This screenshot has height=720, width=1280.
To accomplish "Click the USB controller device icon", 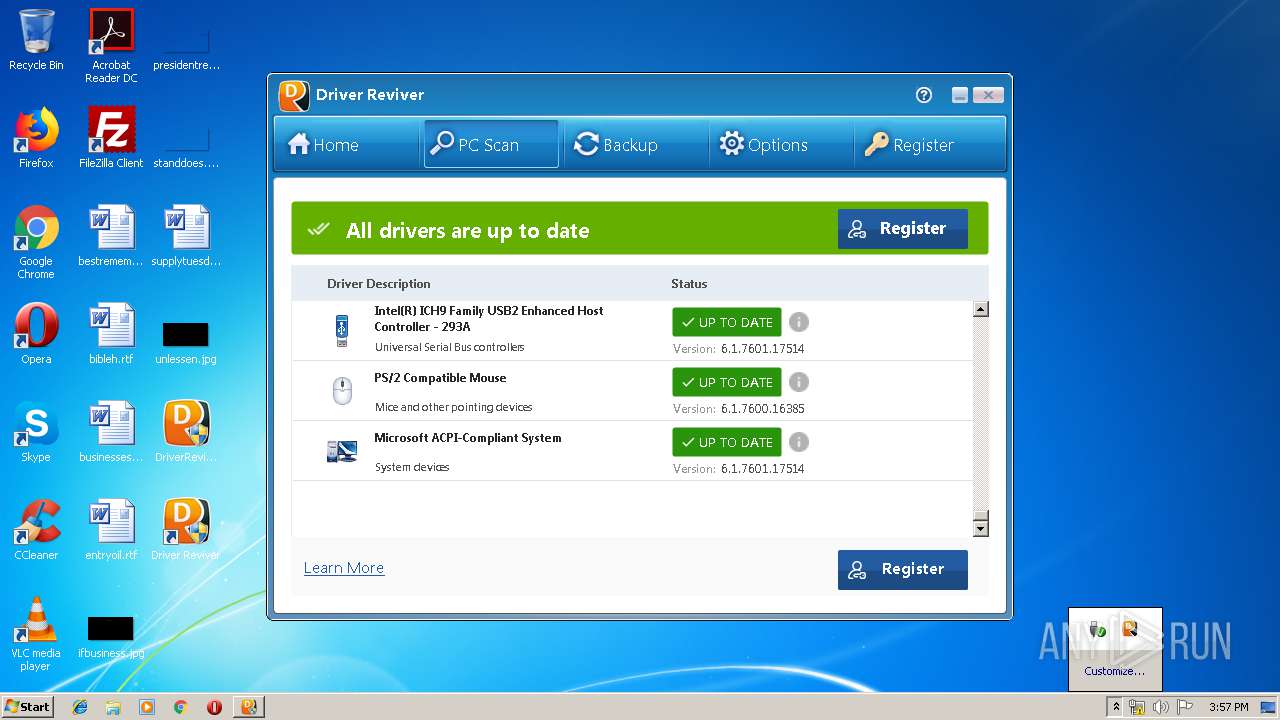I will click(342, 331).
